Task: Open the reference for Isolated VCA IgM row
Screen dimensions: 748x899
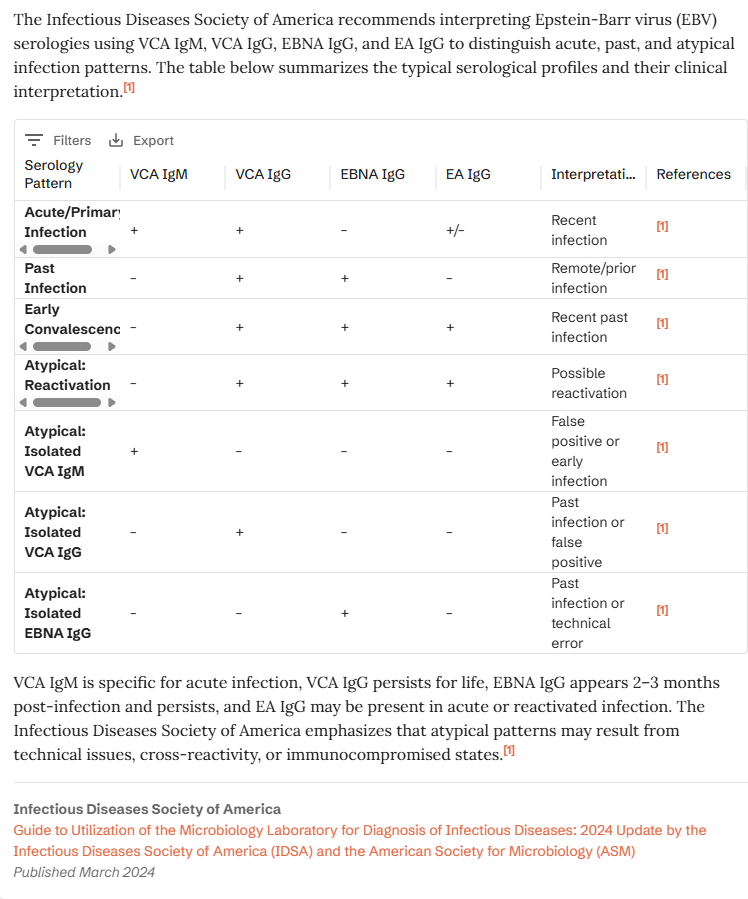Action: coord(662,448)
